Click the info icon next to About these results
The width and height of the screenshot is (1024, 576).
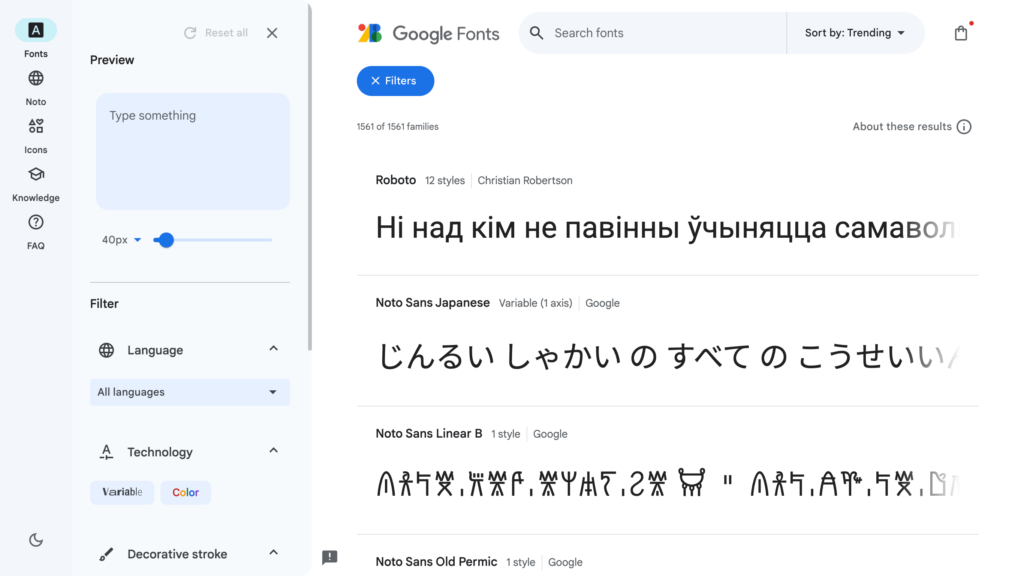click(964, 126)
